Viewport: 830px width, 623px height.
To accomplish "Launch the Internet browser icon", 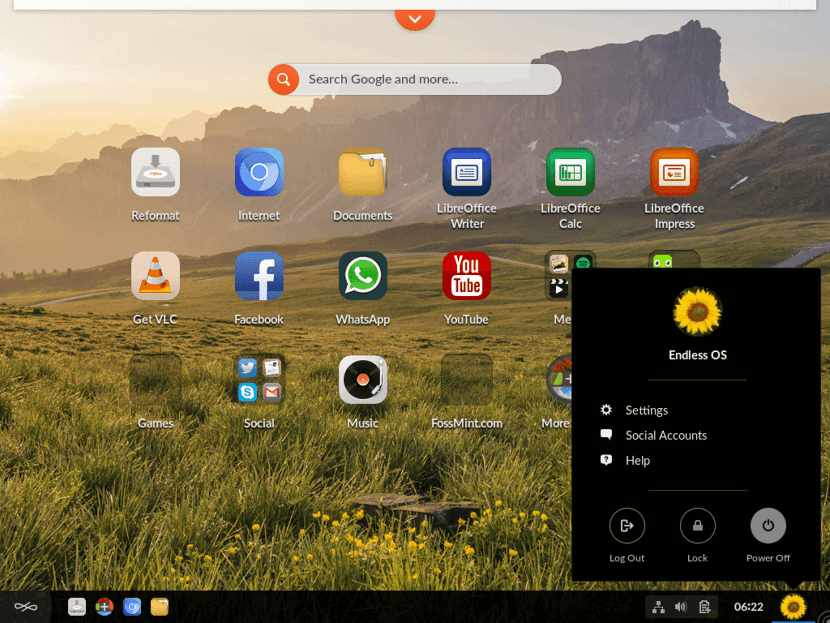I will (x=259, y=173).
